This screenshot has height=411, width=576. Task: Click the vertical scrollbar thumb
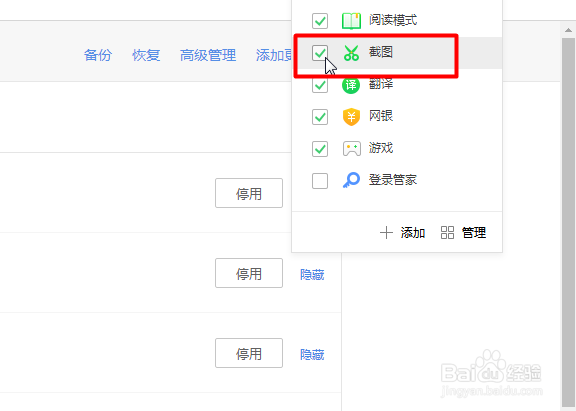tap(568, 223)
